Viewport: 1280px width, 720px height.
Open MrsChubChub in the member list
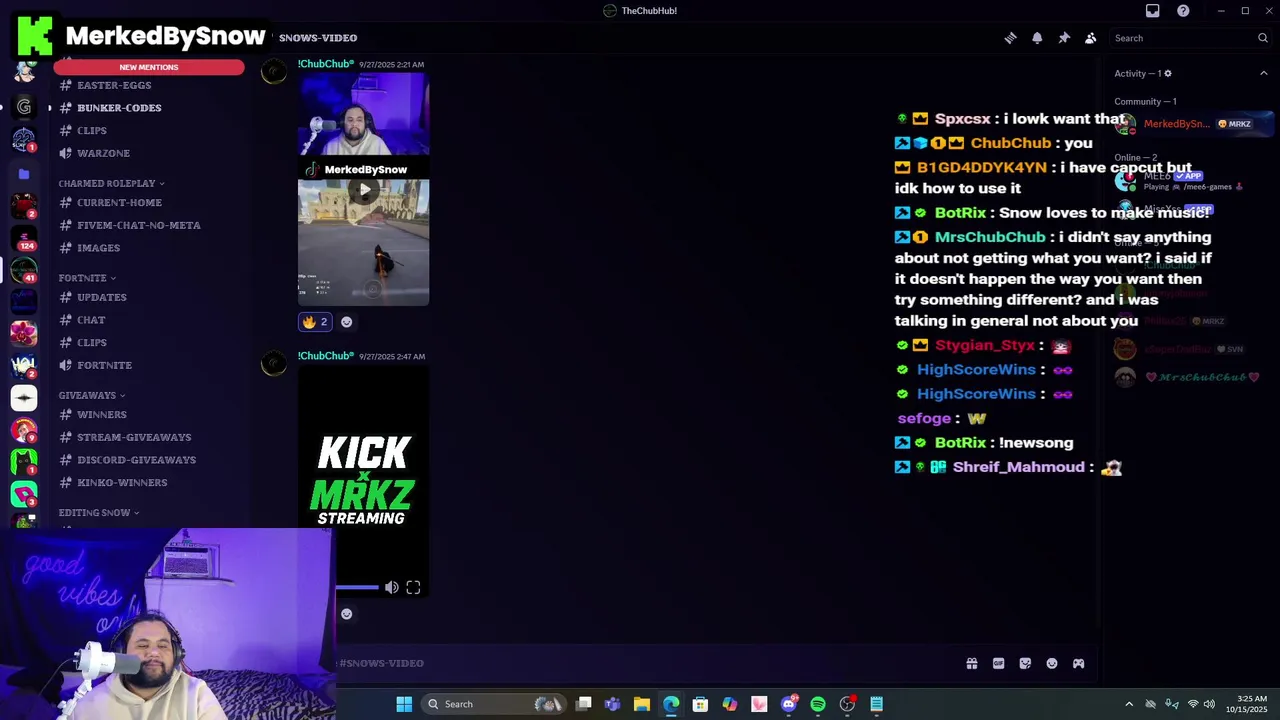1190,377
